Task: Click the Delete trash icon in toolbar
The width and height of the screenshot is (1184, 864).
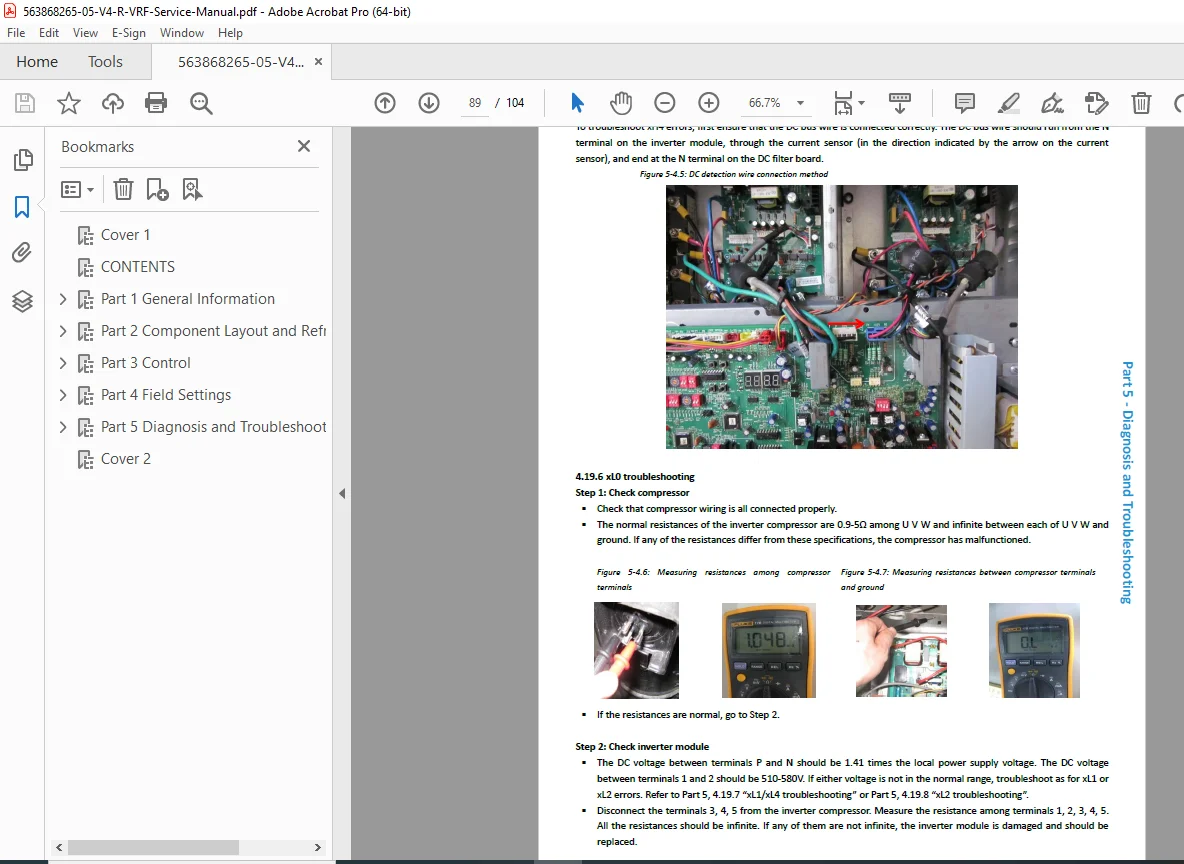Action: pos(1141,103)
